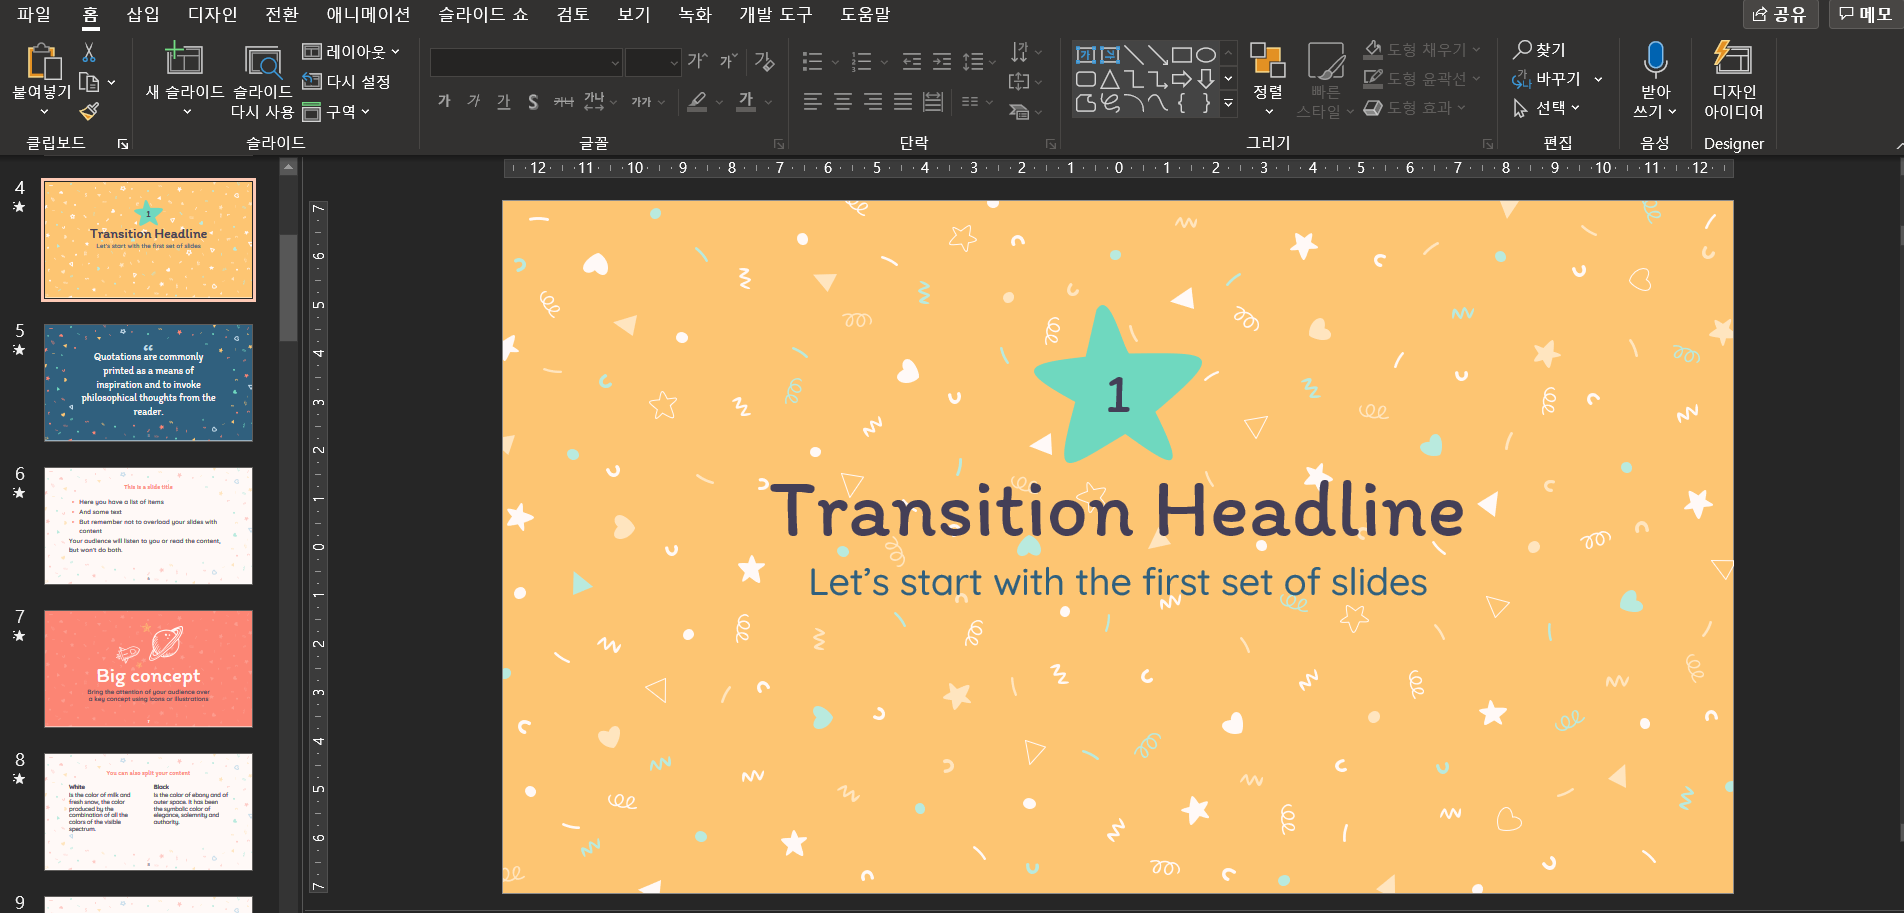Image resolution: width=1904 pixels, height=913 pixels.
Task: Expand the Replace (바꾸기) dropdown arrow
Action: point(1598,79)
